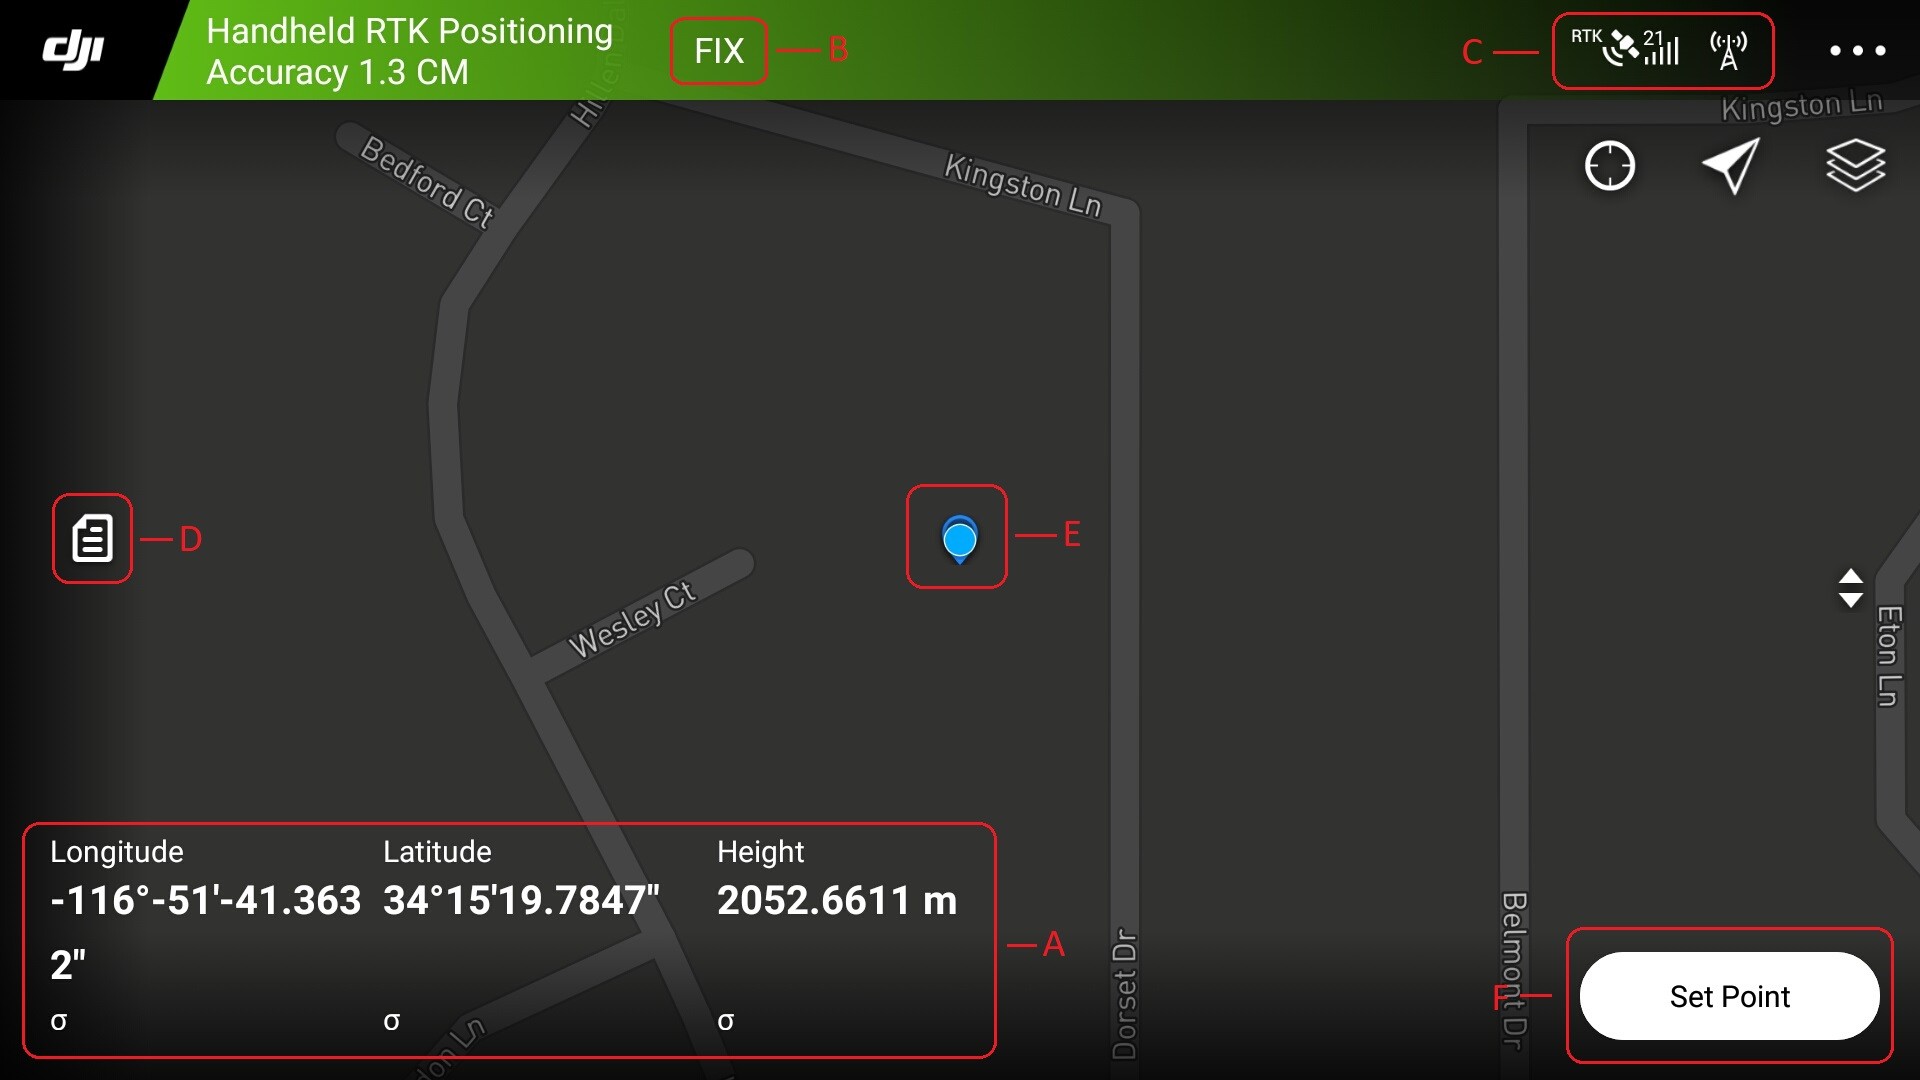This screenshot has height=1080, width=1920.
Task: Click the up-down expand arrows icon
Action: pos(1851,588)
